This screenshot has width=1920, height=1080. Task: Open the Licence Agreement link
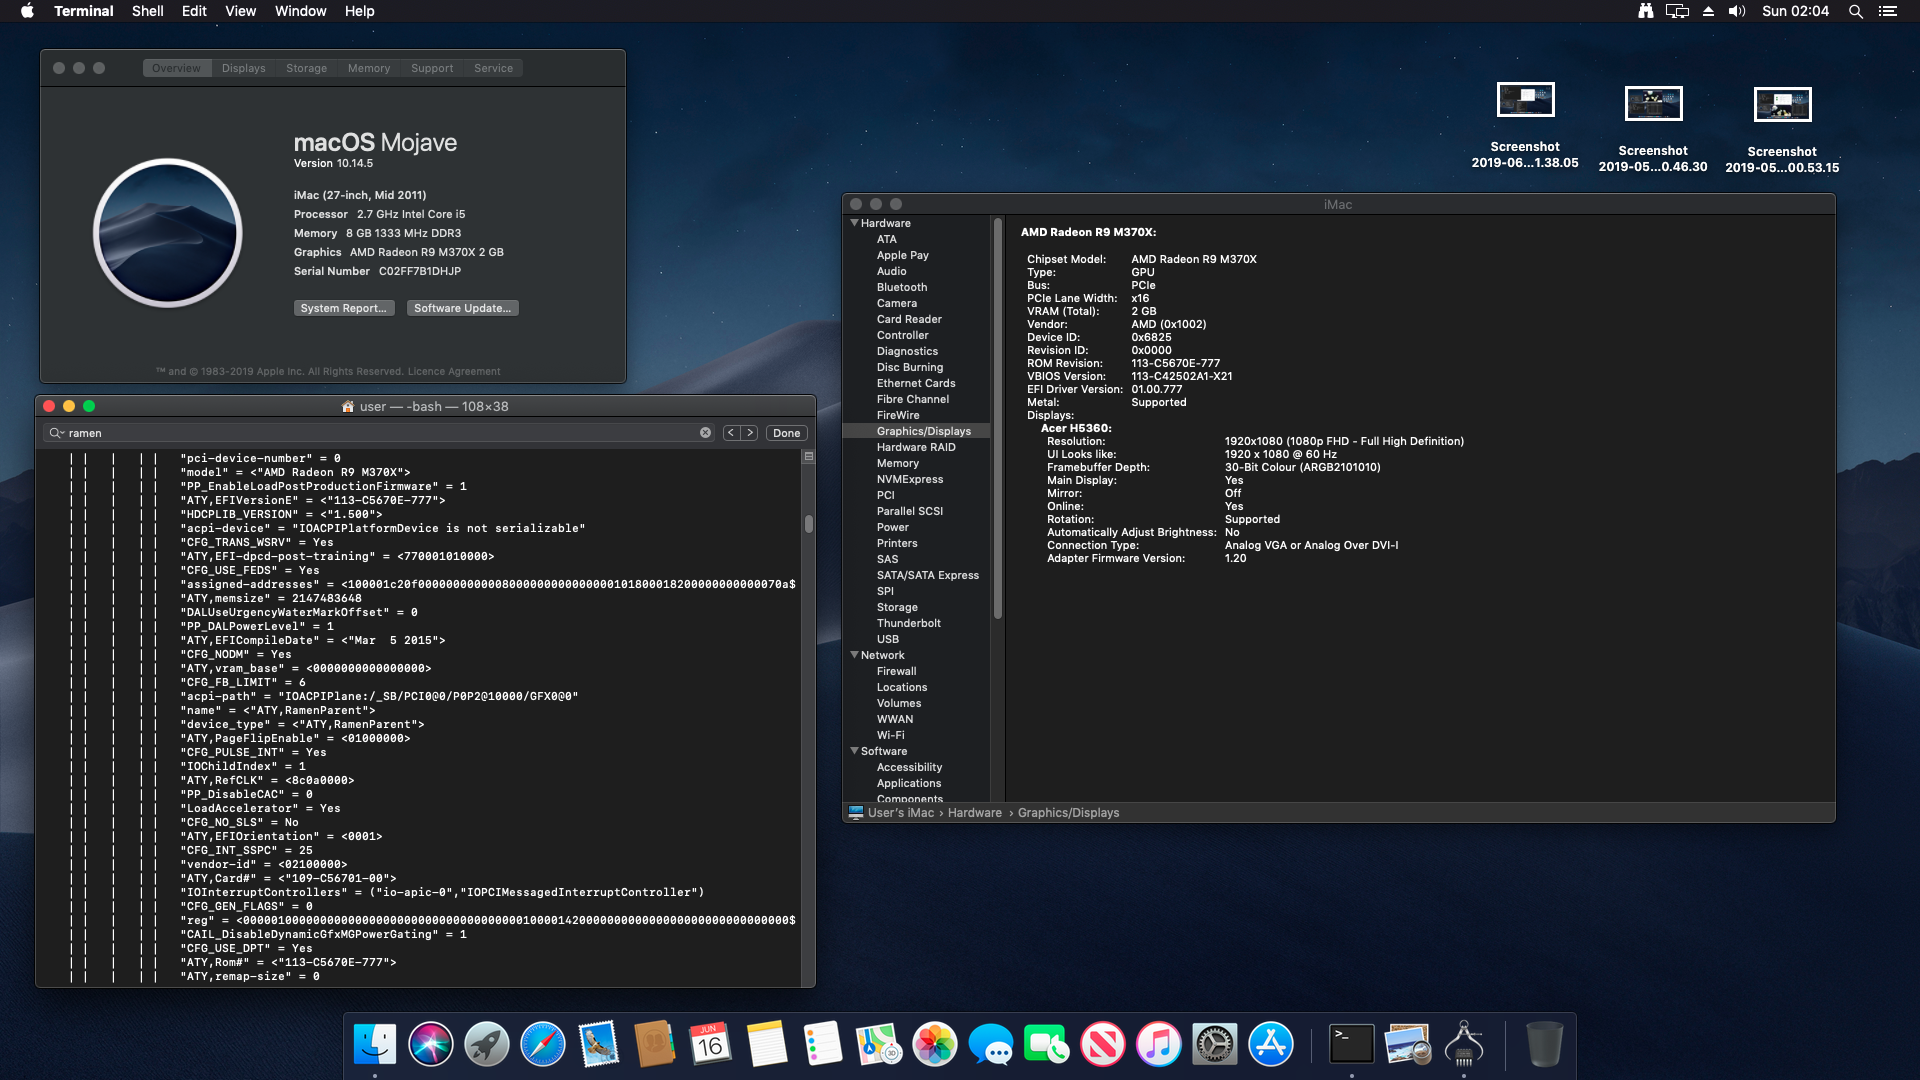click(454, 371)
